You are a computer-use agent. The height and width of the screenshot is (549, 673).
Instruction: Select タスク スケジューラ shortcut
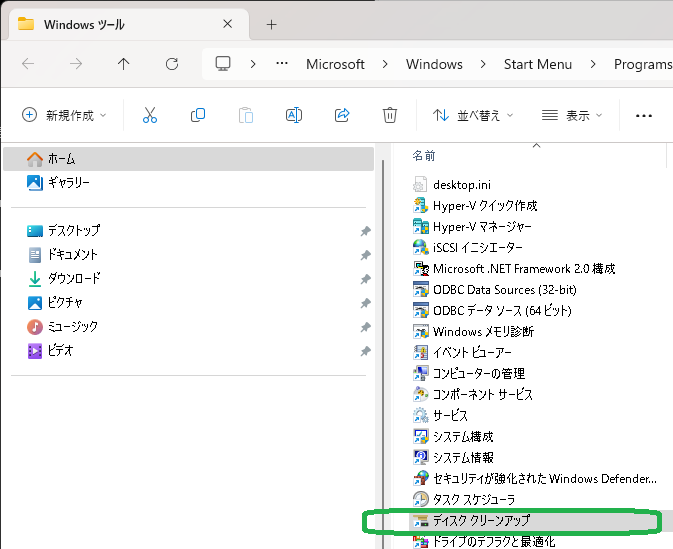(464, 499)
